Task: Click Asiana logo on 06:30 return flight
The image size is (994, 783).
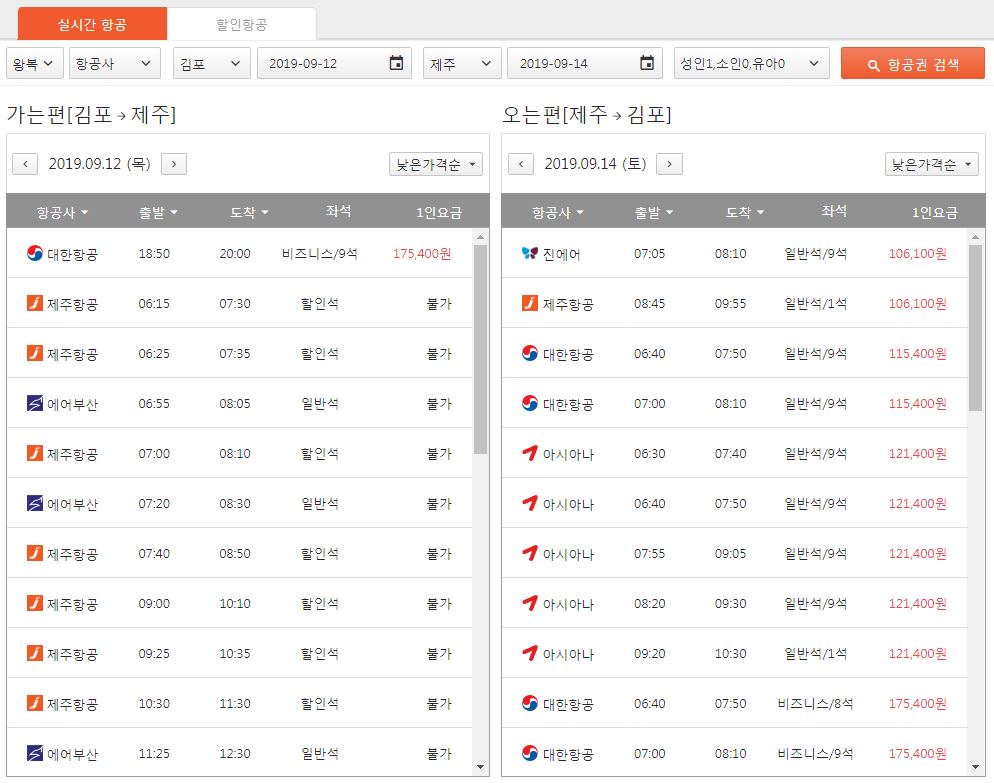Action: (530, 453)
